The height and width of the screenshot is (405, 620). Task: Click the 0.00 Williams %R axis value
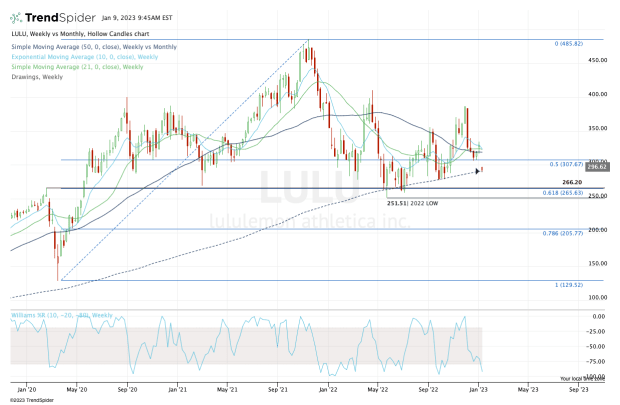coord(599,316)
